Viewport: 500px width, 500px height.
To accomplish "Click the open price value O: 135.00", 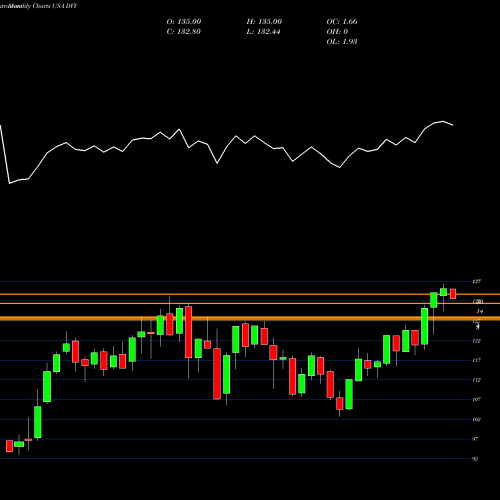I will [184, 21].
